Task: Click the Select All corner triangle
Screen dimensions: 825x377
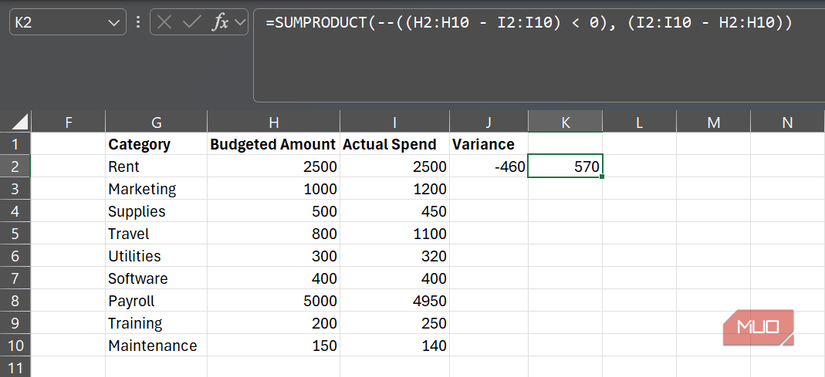Action: 20,123
